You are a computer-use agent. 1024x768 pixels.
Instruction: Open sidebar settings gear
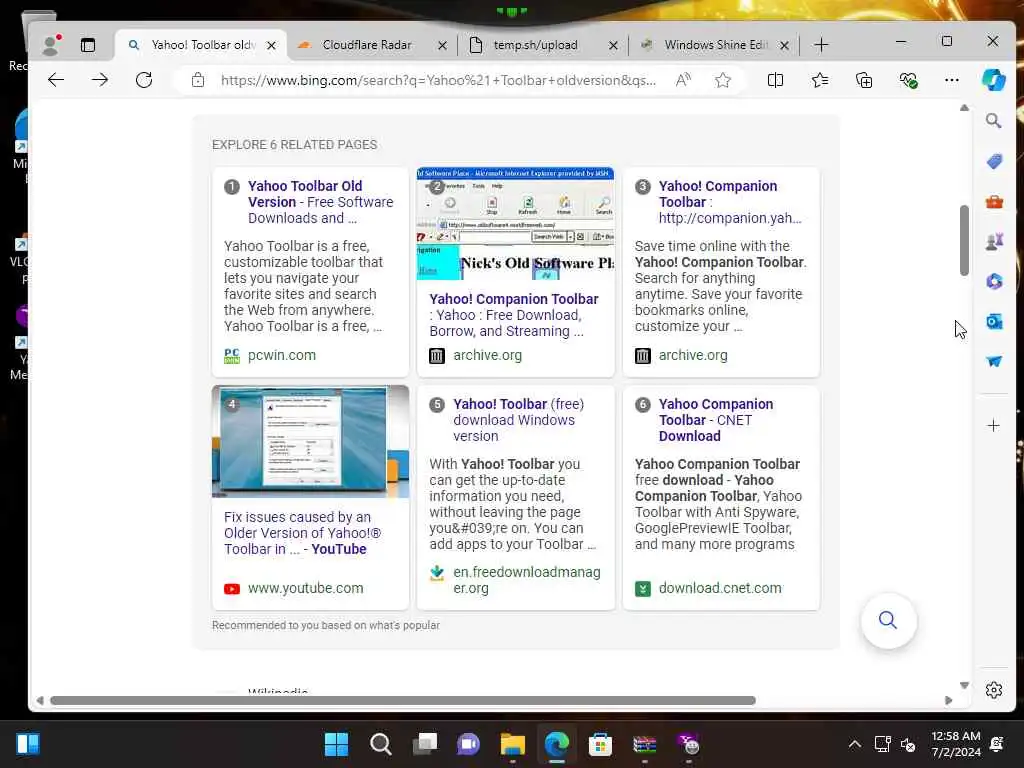pos(994,690)
